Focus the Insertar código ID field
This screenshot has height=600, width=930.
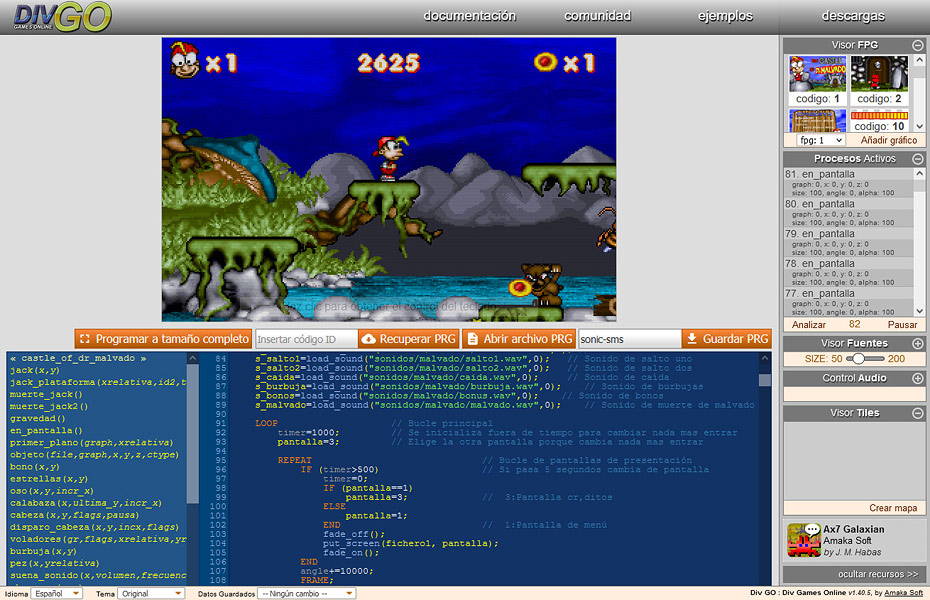coord(305,339)
